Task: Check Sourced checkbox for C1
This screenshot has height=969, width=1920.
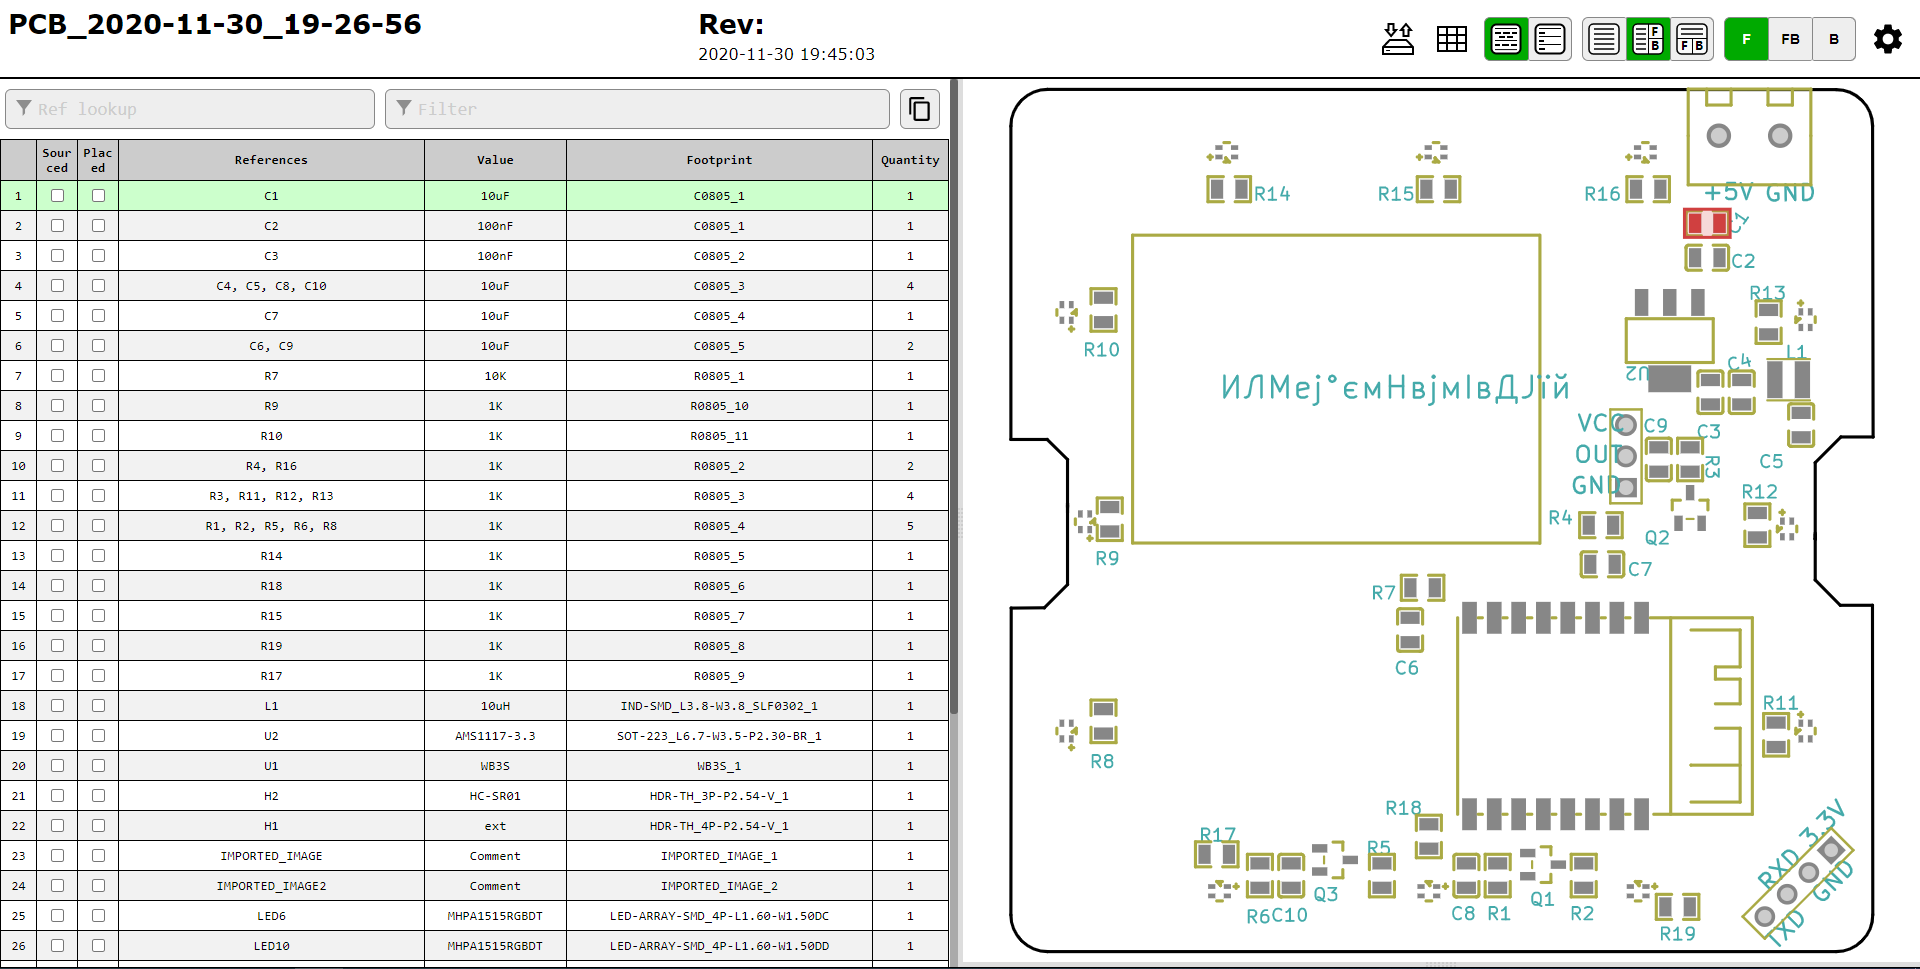Action: coord(57,196)
